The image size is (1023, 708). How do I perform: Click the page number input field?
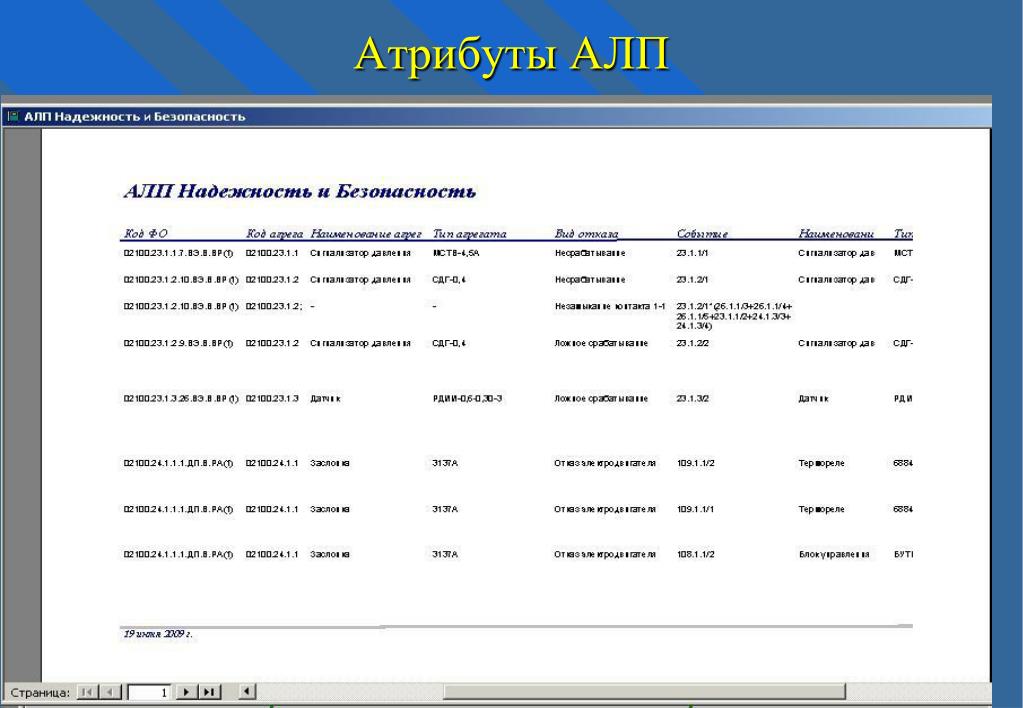click(x=149, y=692)
